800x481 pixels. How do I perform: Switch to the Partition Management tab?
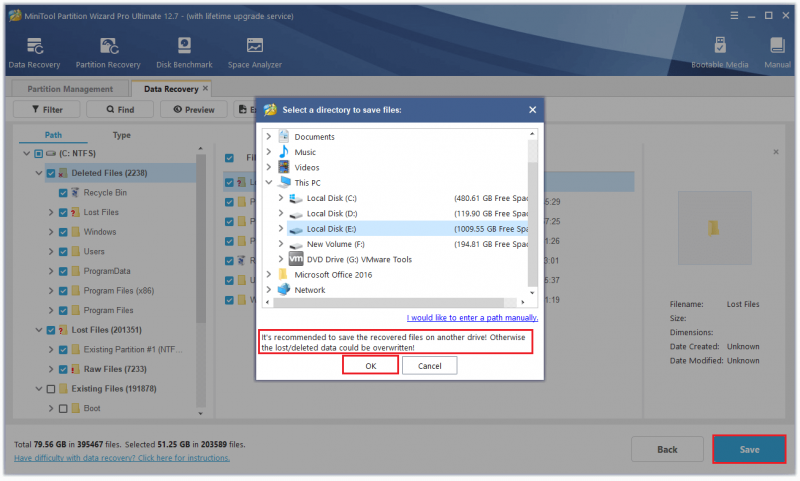click(70, 89)
